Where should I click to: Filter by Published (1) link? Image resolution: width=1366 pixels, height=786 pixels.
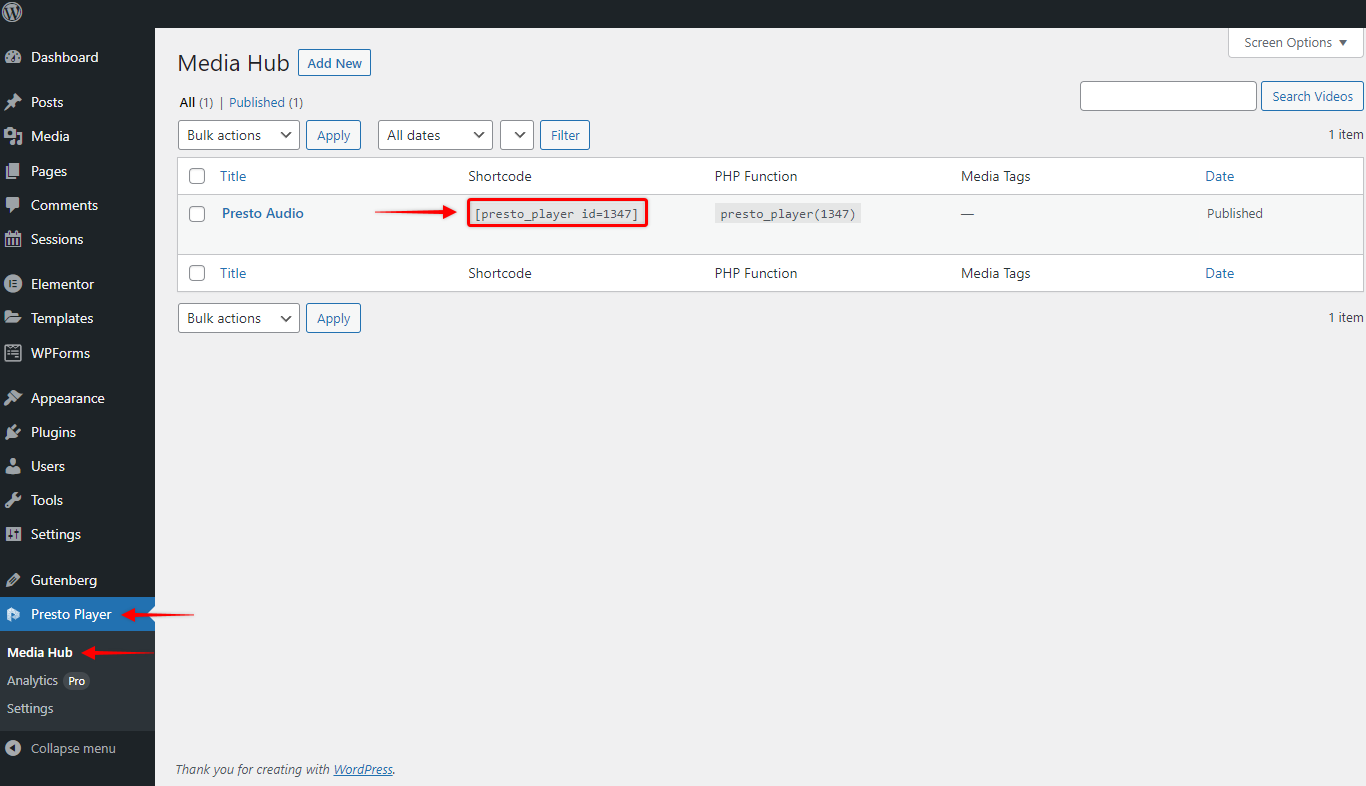266,102
